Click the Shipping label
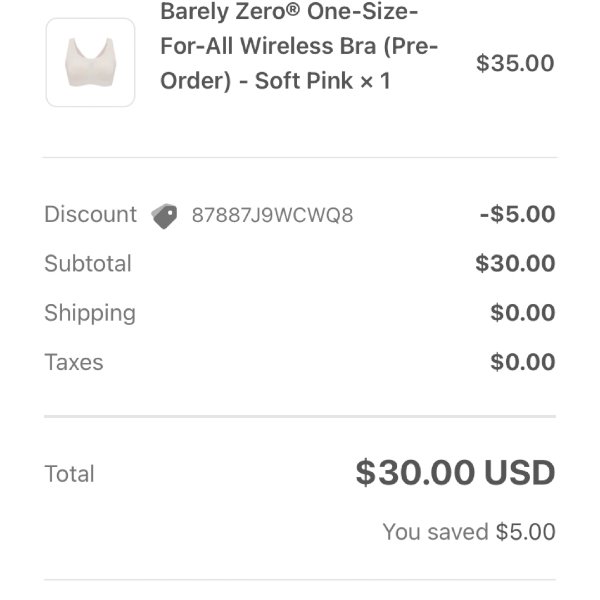This screenshot has height=600, width=600. tap(90, 313)
